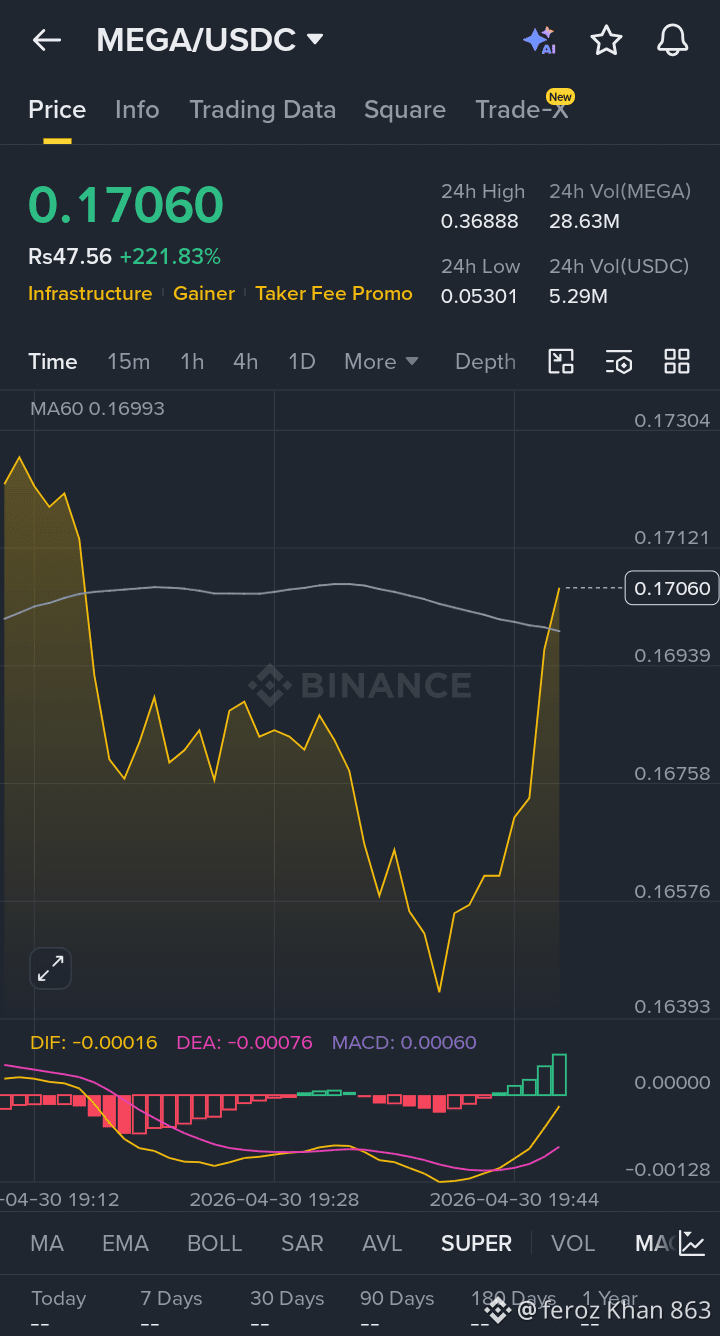Screen dimensions: 720x1336
Task: Click the 24h Vol(MEGA) value 28.63M
Action: click(584, 221)
